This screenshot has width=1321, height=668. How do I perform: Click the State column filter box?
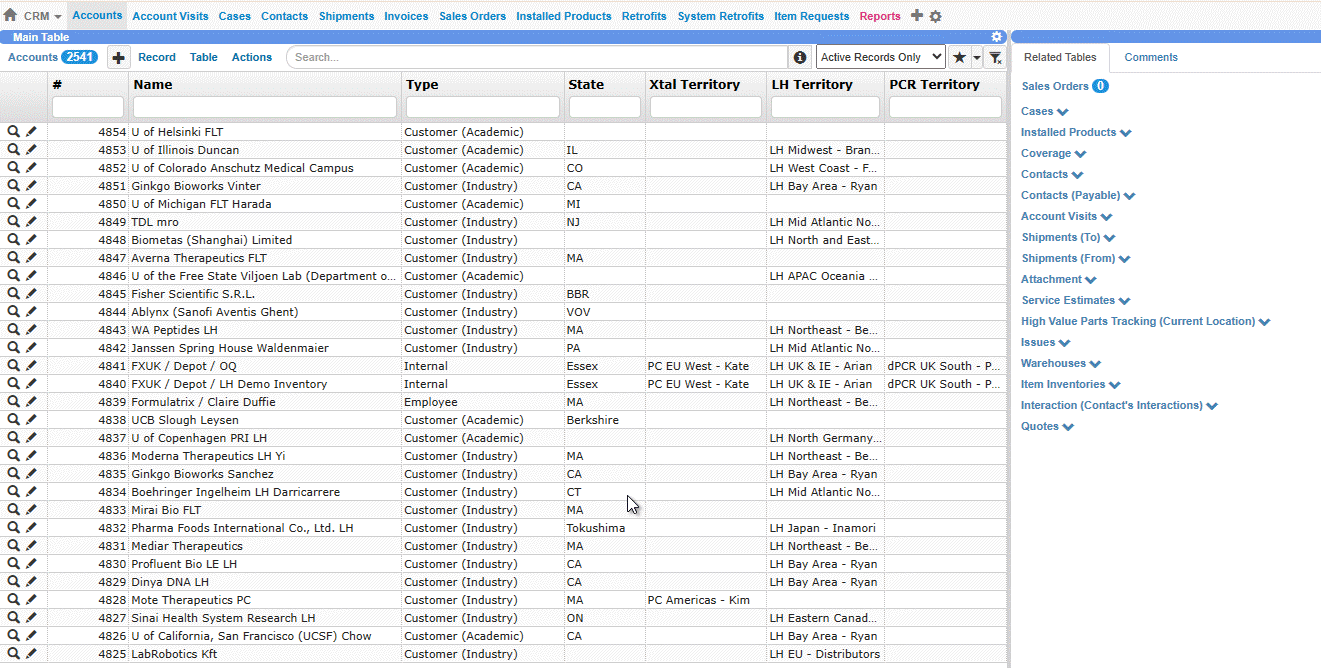point(605,107)
